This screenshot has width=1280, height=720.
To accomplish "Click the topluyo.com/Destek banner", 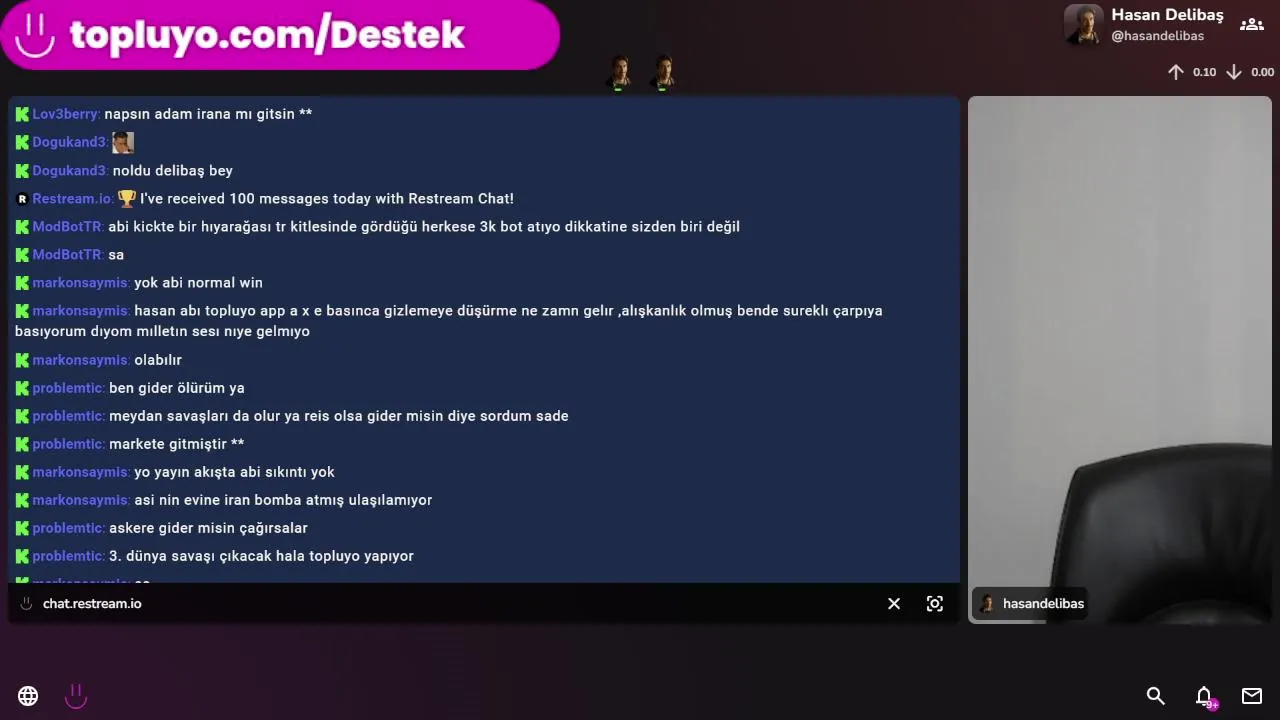I will (x=280, y=35).
